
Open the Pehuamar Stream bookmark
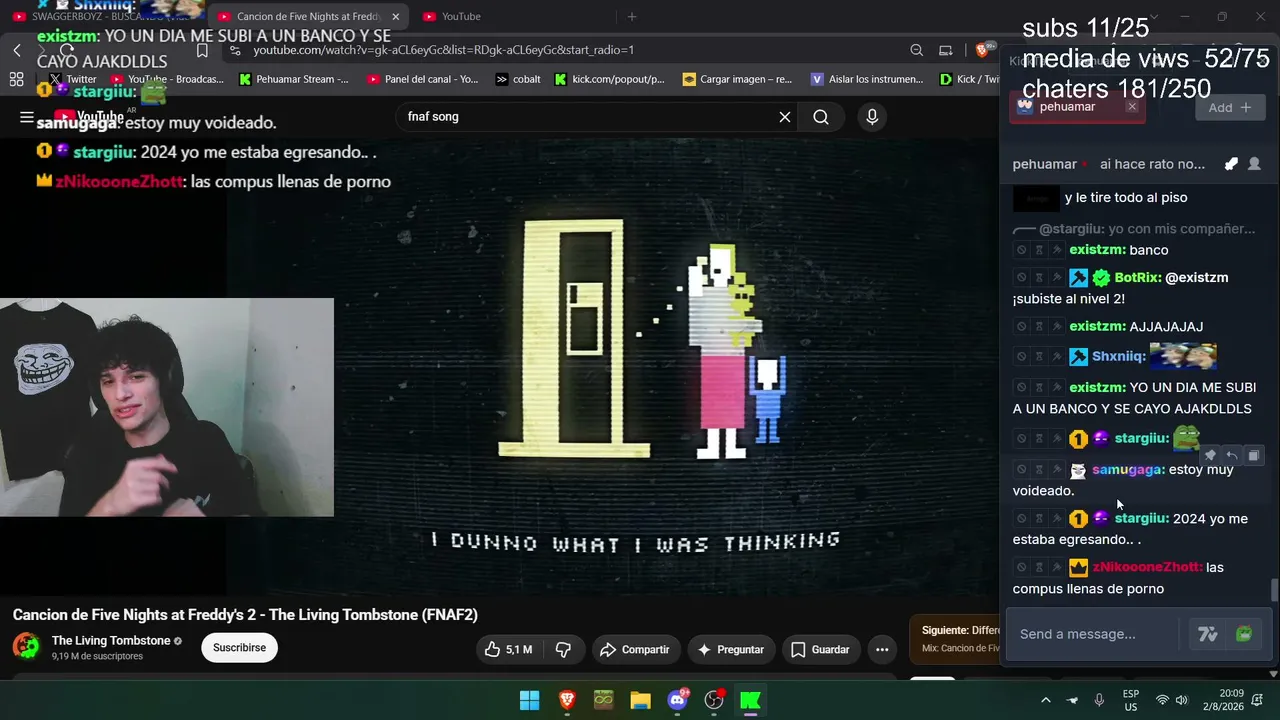pyautogui.click(x=294, y=79)
